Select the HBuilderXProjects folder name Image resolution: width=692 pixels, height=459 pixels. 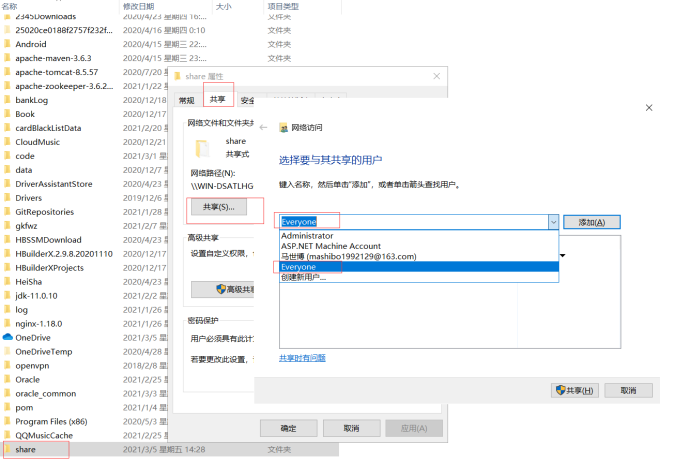click(x=49, y=268)
